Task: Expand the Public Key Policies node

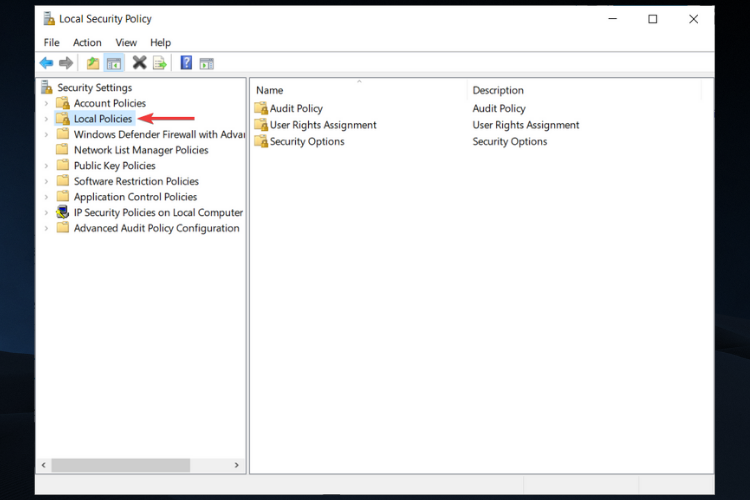Action: pos(46,166)
